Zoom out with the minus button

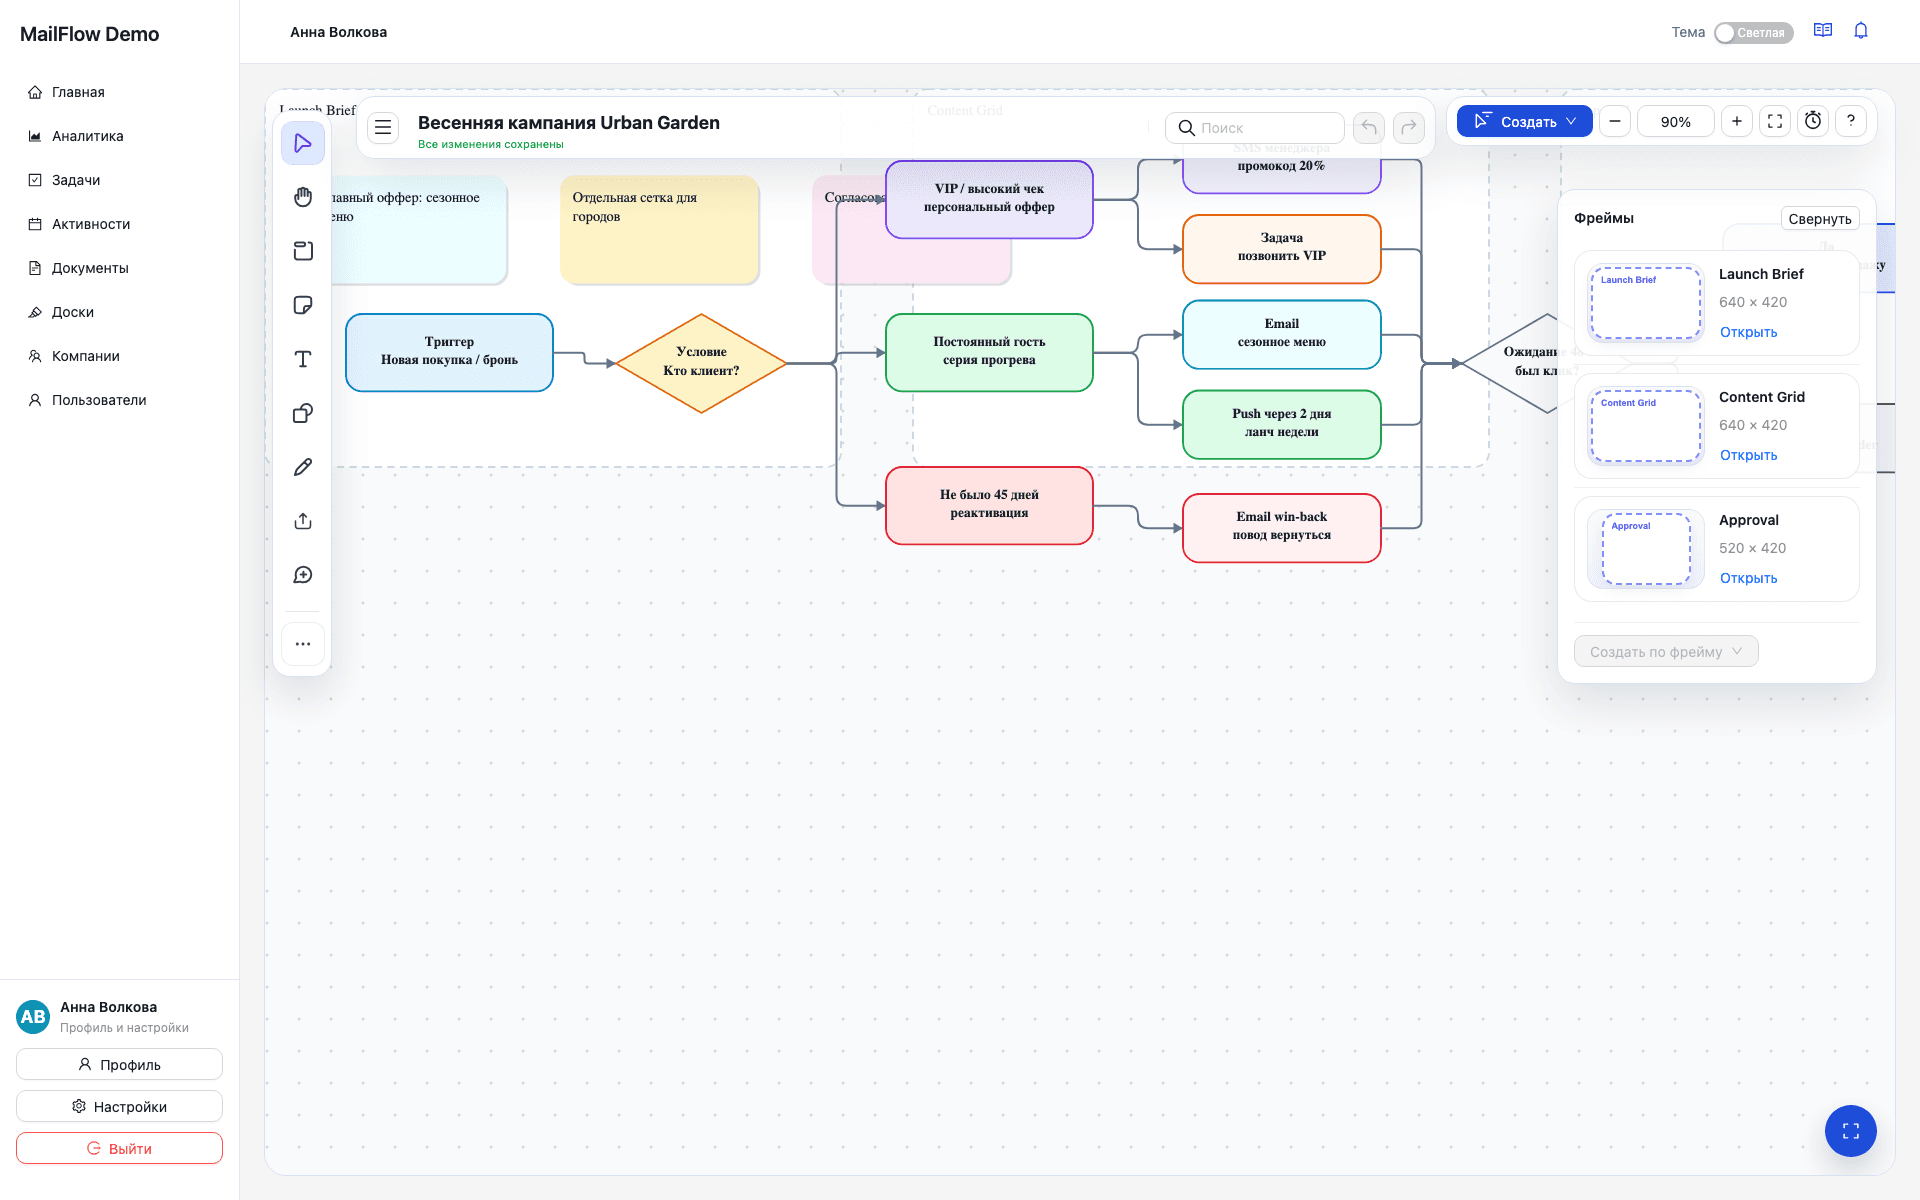point(1615,121)
